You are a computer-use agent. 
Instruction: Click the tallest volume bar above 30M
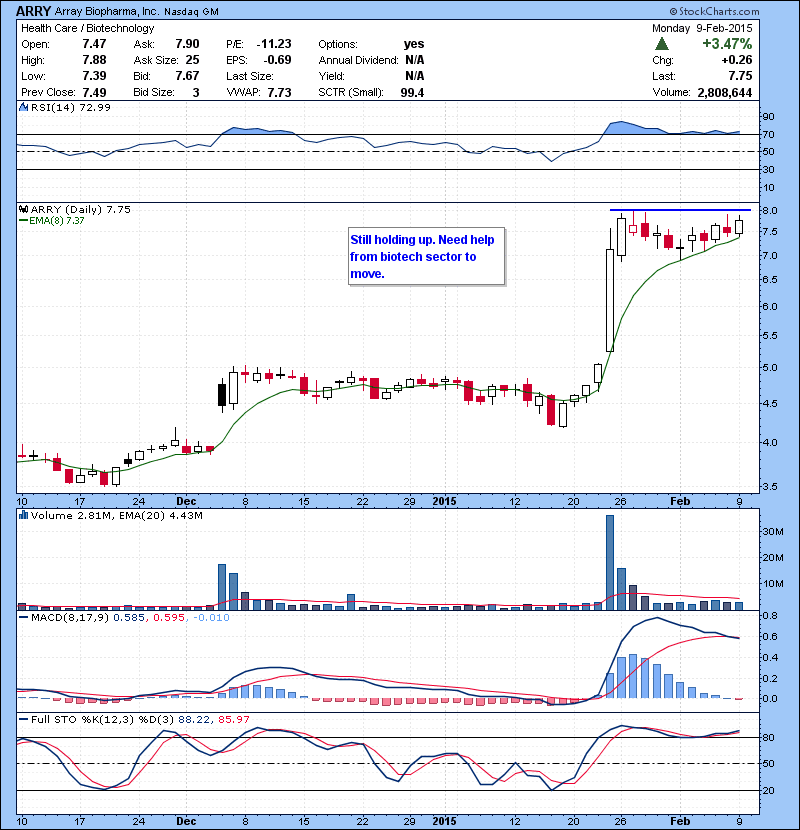click(610, 562)
